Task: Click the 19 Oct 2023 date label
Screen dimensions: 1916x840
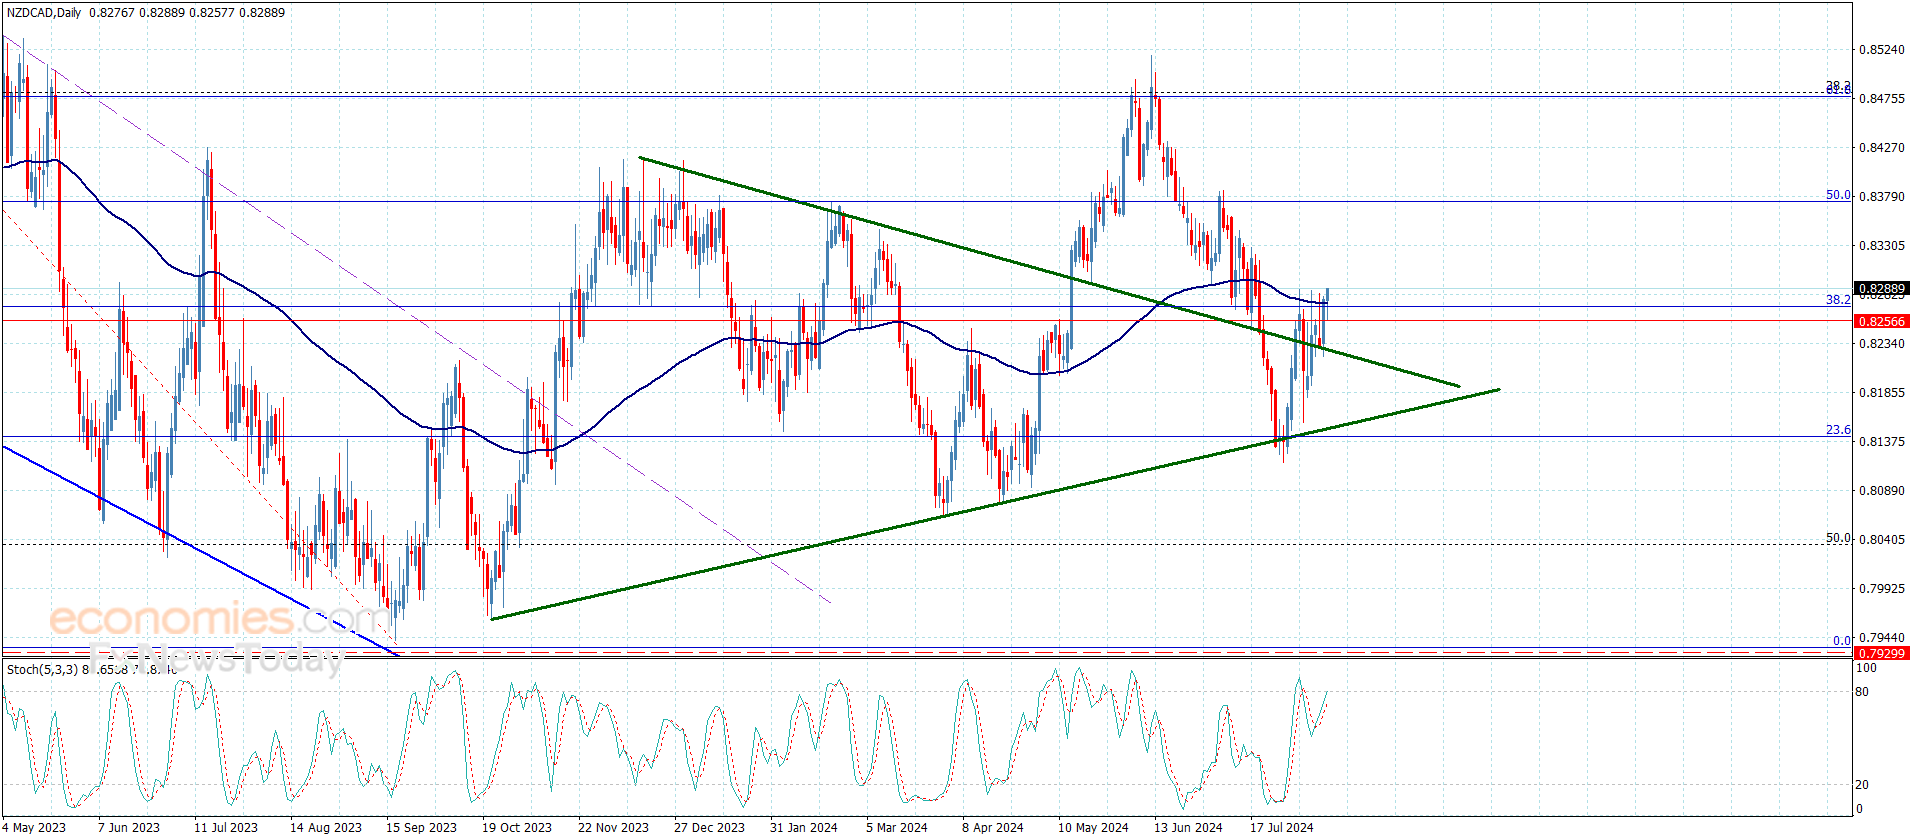Action: pyautogui.click(x=516, y=827)
